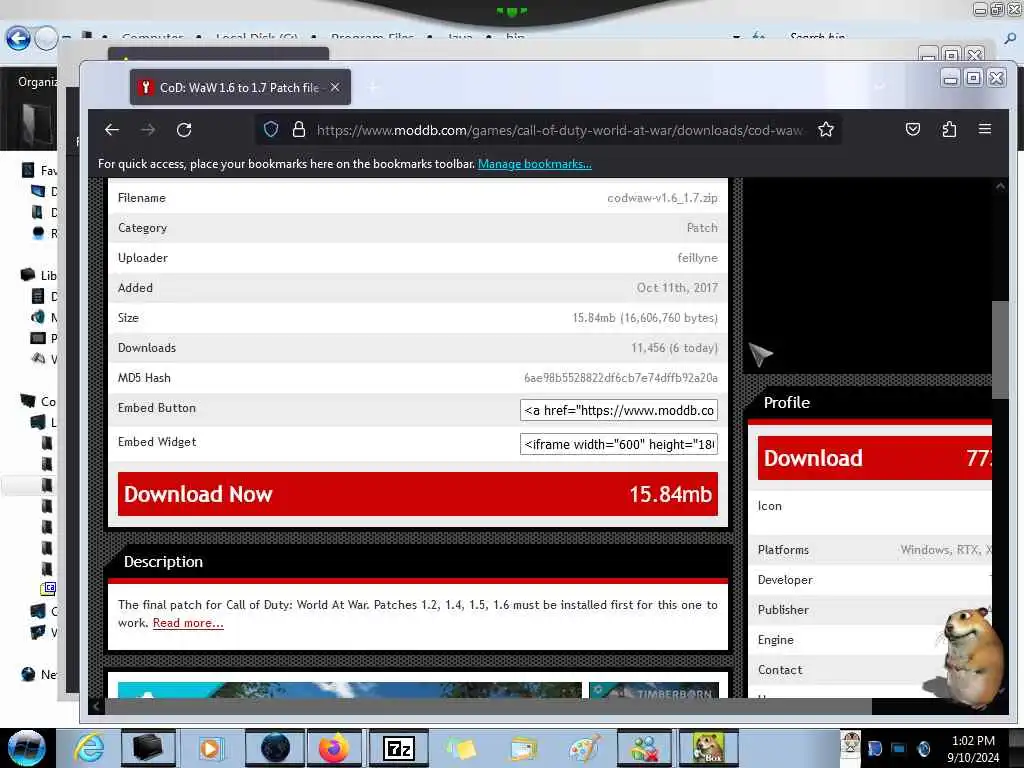Reload the ModDB page
The width and height of the screenshot is (1024, 768).
pyautogui.click(x=184, y=130)
